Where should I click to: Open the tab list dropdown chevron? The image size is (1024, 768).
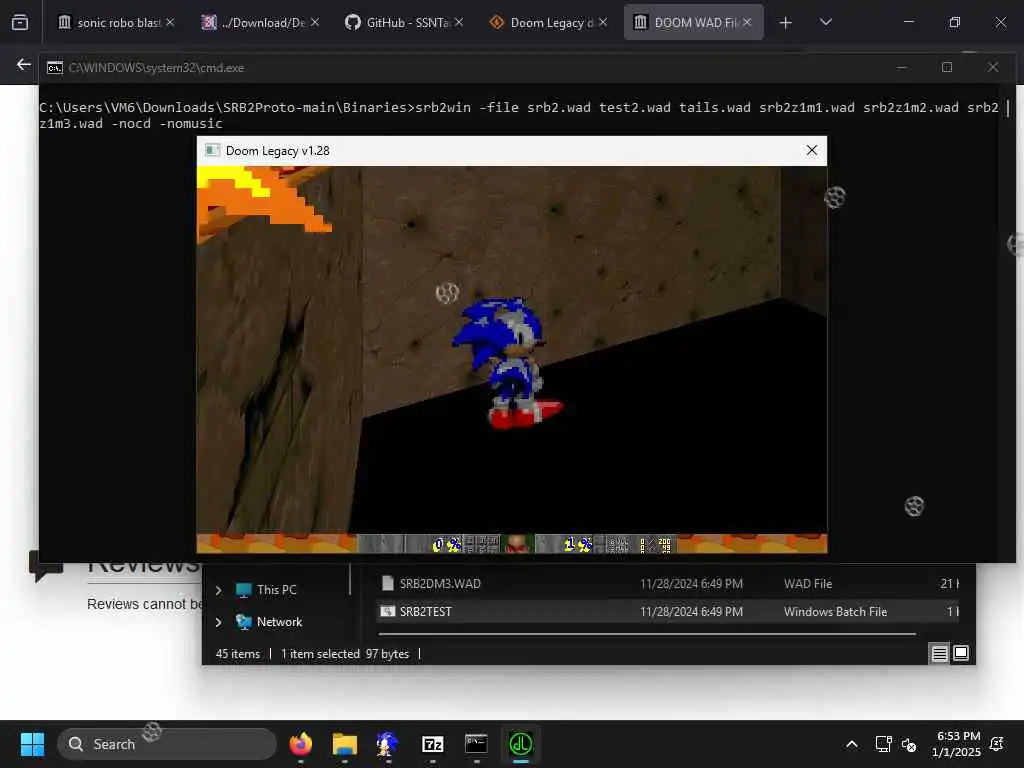pyautogui.click(x=825, y=22)
